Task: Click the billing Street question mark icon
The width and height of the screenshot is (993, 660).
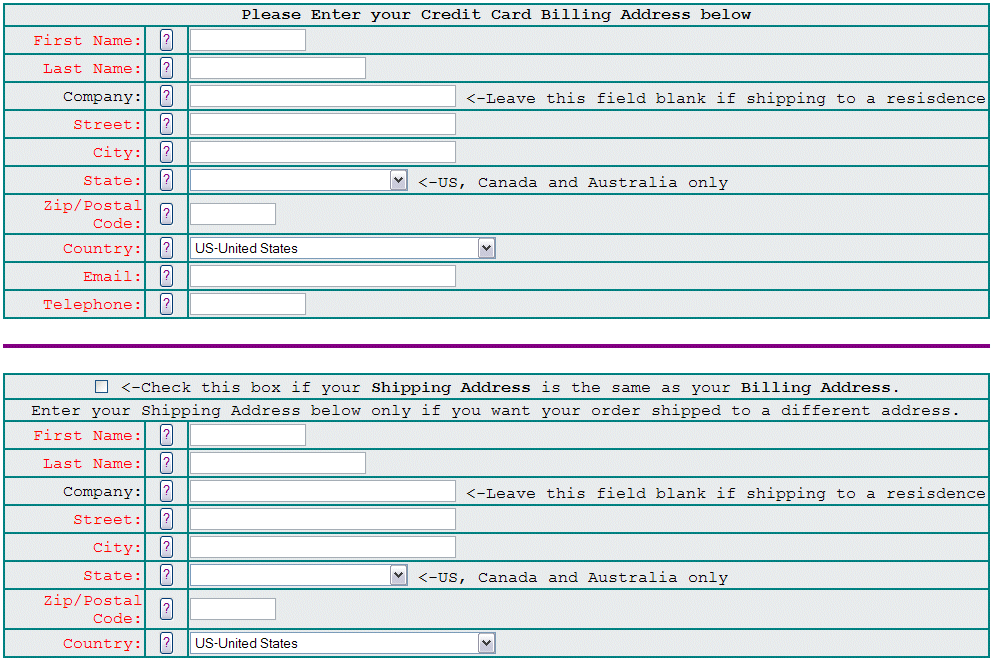Action: click(167, 124)
